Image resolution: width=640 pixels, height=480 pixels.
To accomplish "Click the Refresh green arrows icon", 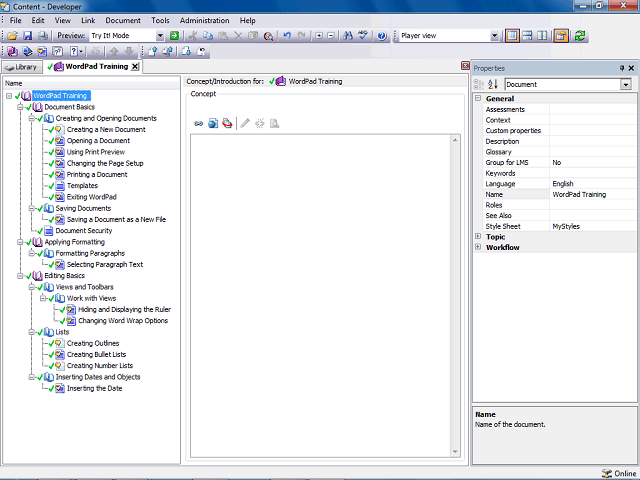I will coord(580,36).
